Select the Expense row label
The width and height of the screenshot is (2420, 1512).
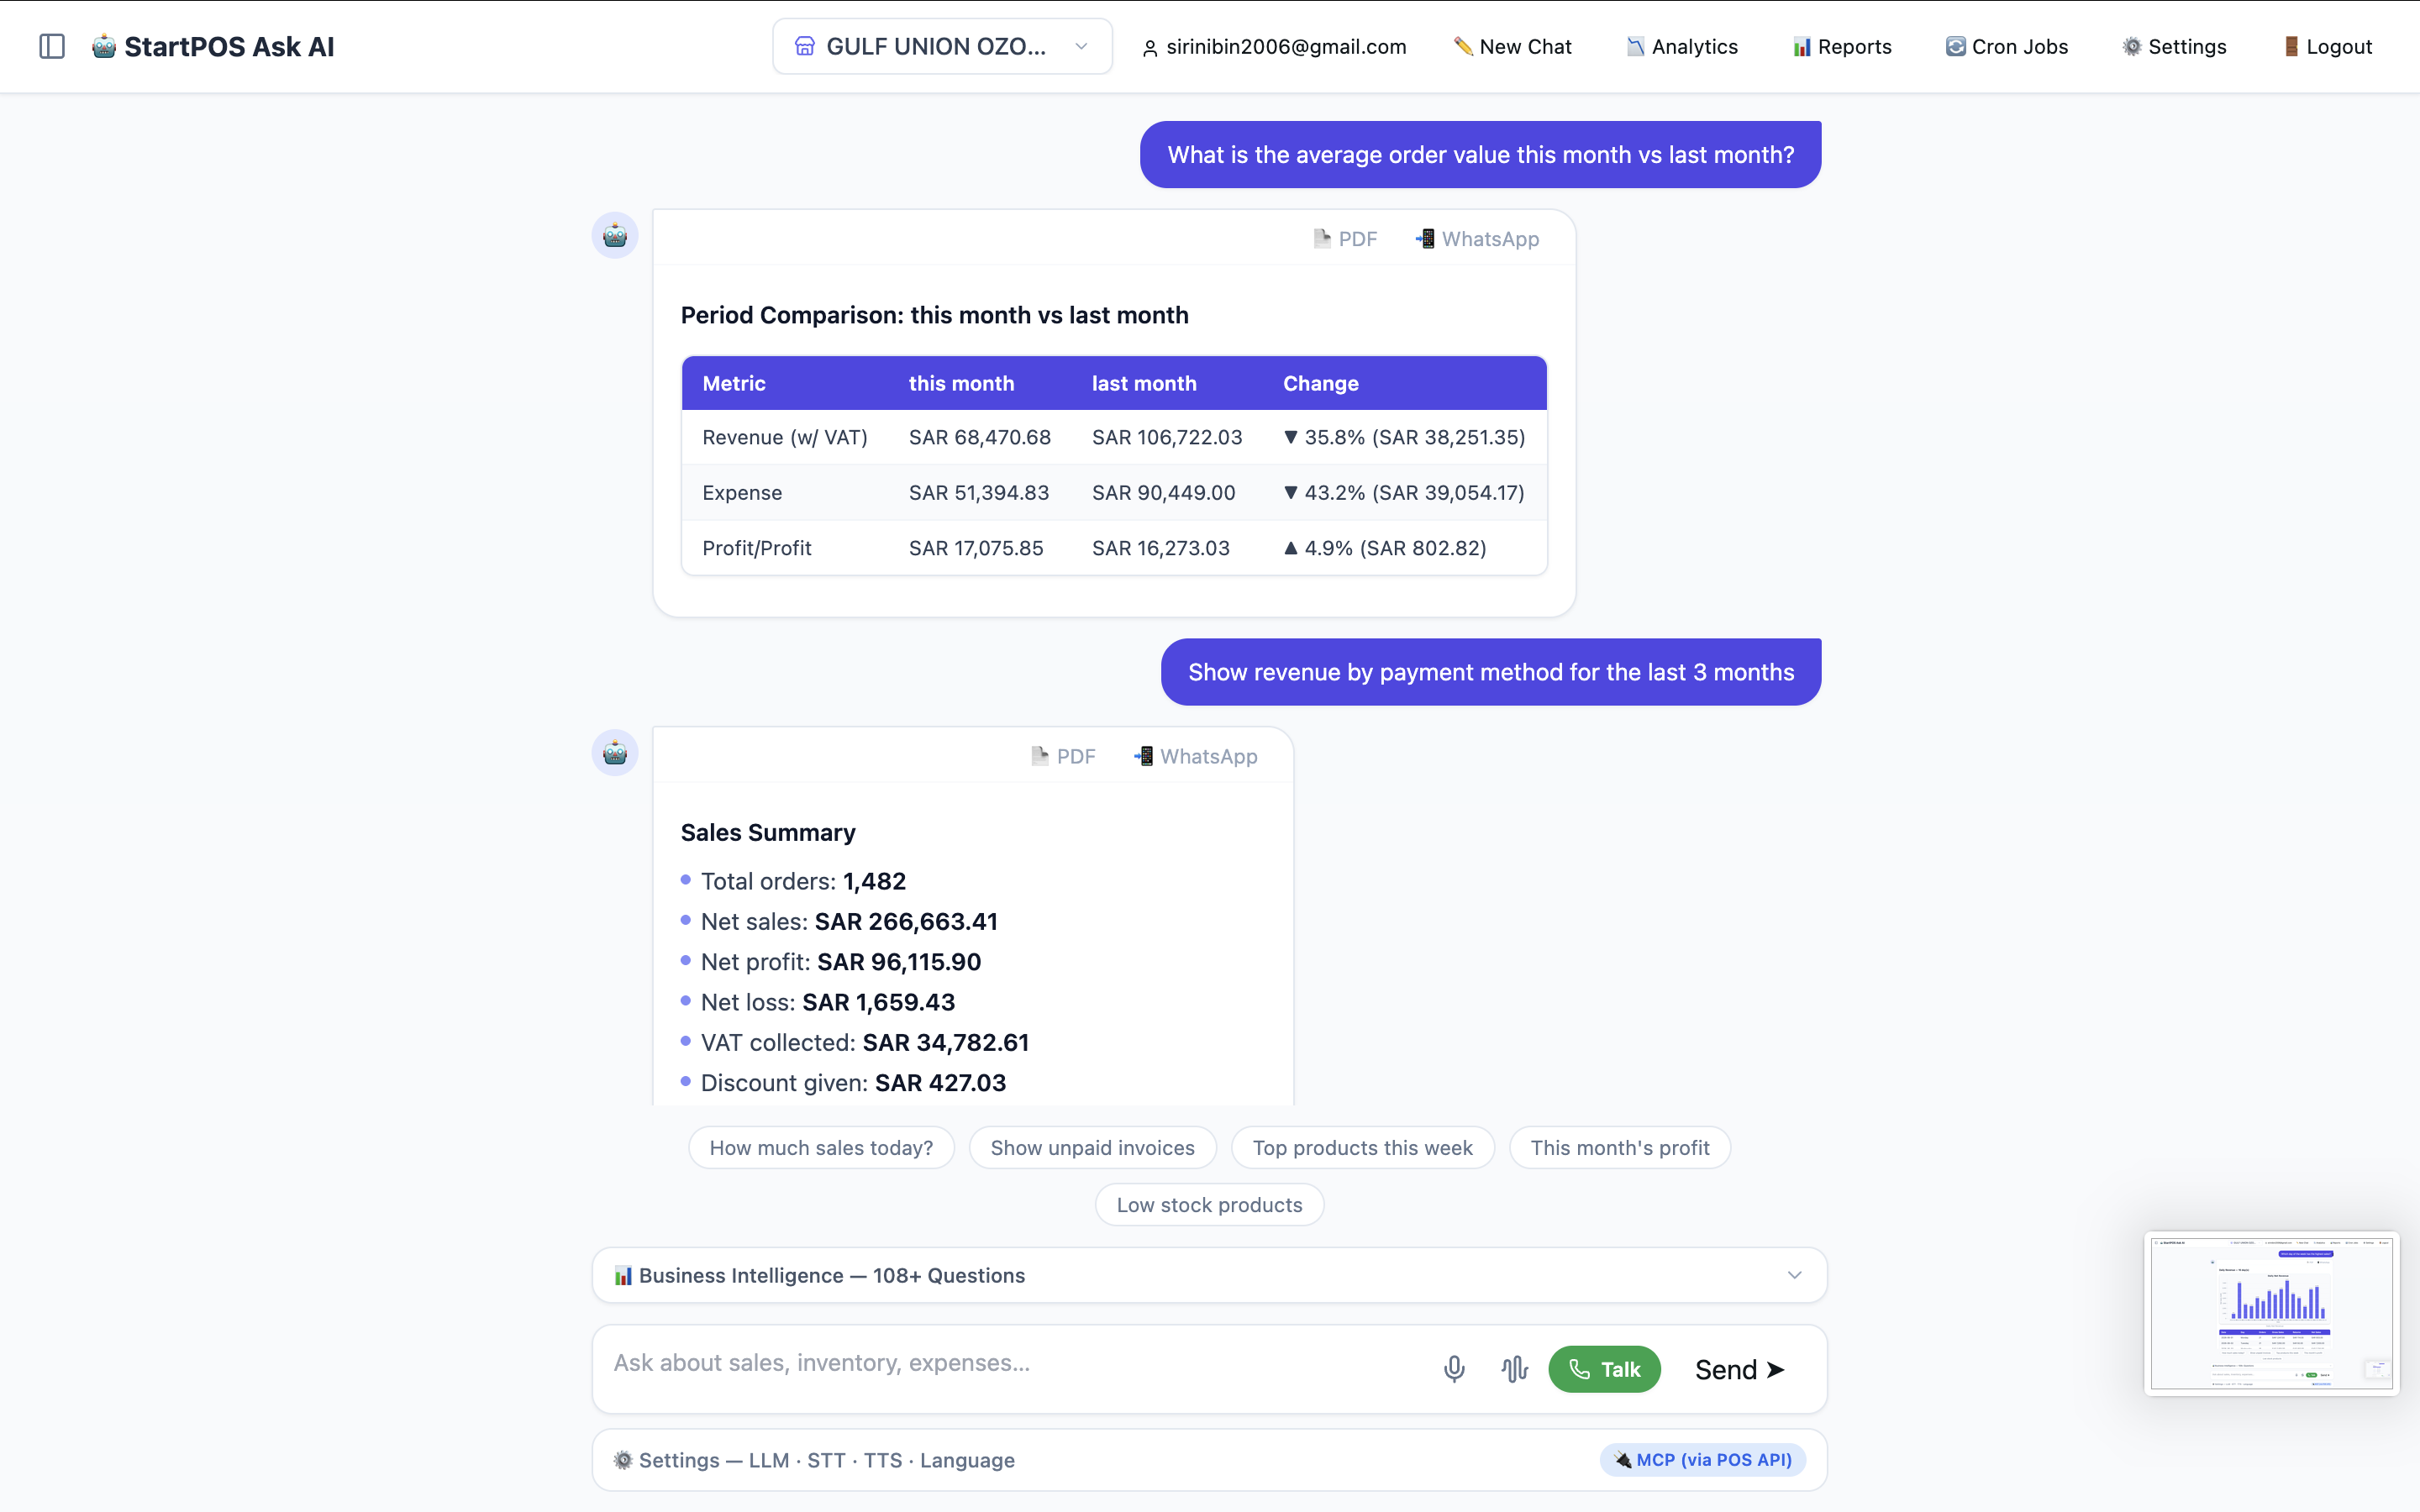pyautogui.click(x=742, y=492)
